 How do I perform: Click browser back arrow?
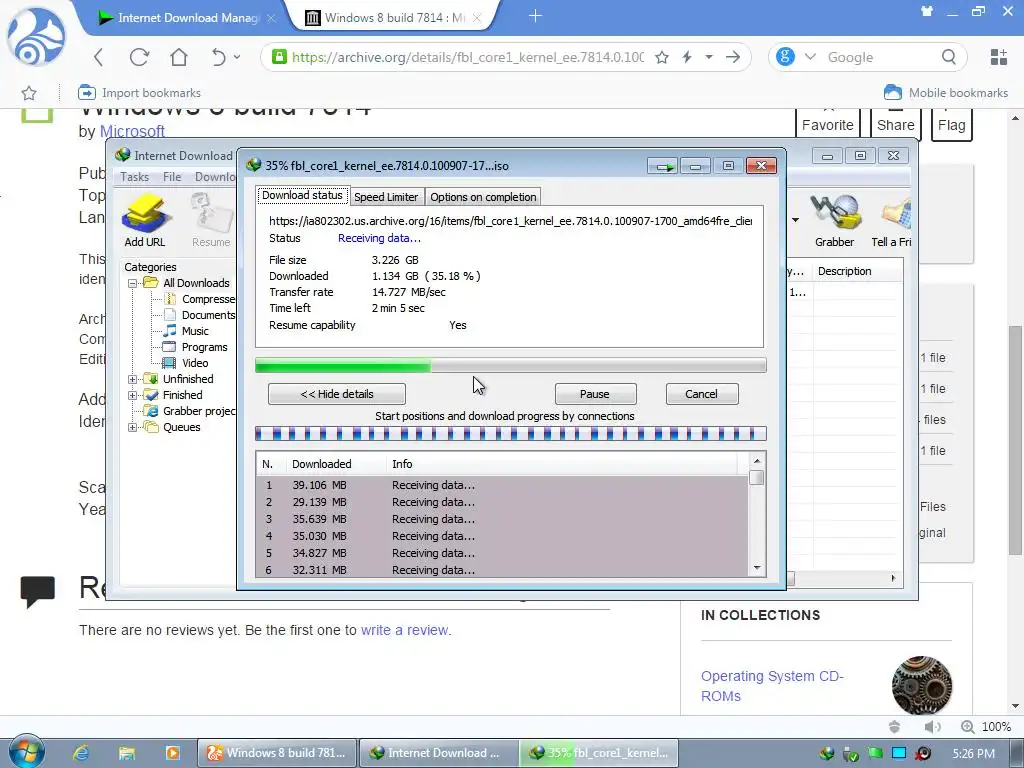(x=99, y=57)
